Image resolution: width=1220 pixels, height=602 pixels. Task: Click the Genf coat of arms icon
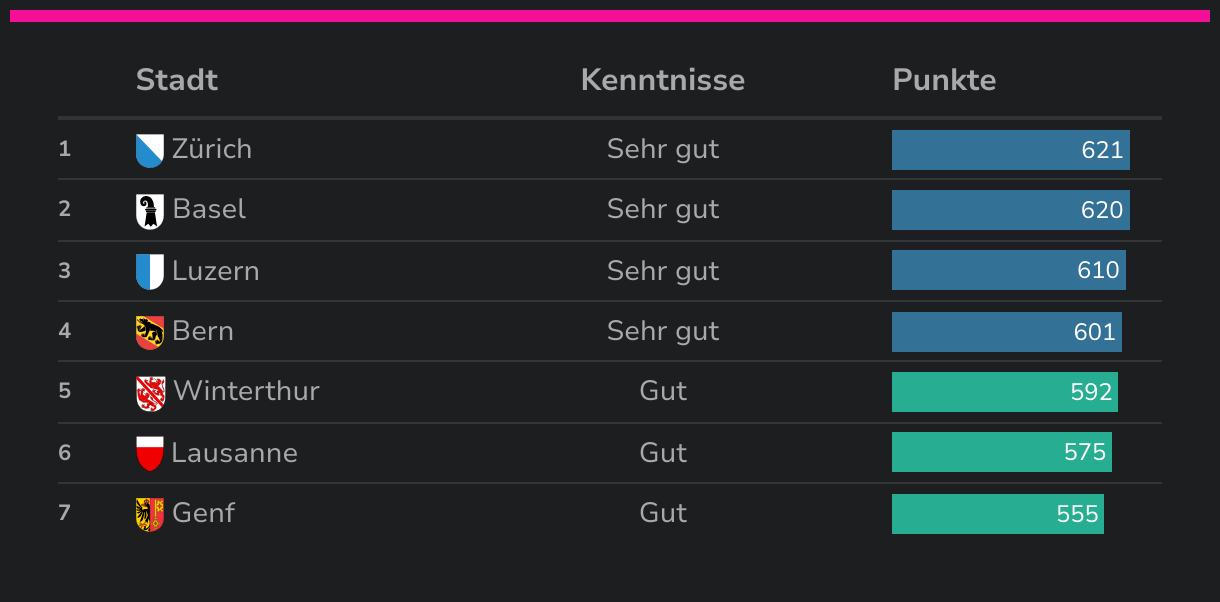(149, 514)
